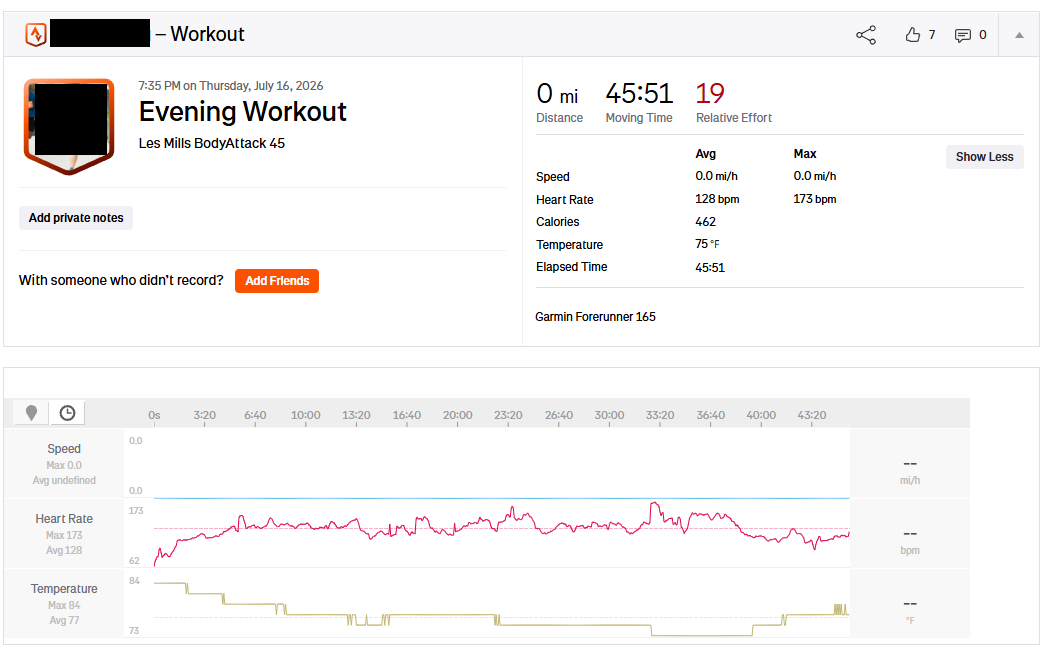Collapse the activity card with the arrow

point(1019,35)
